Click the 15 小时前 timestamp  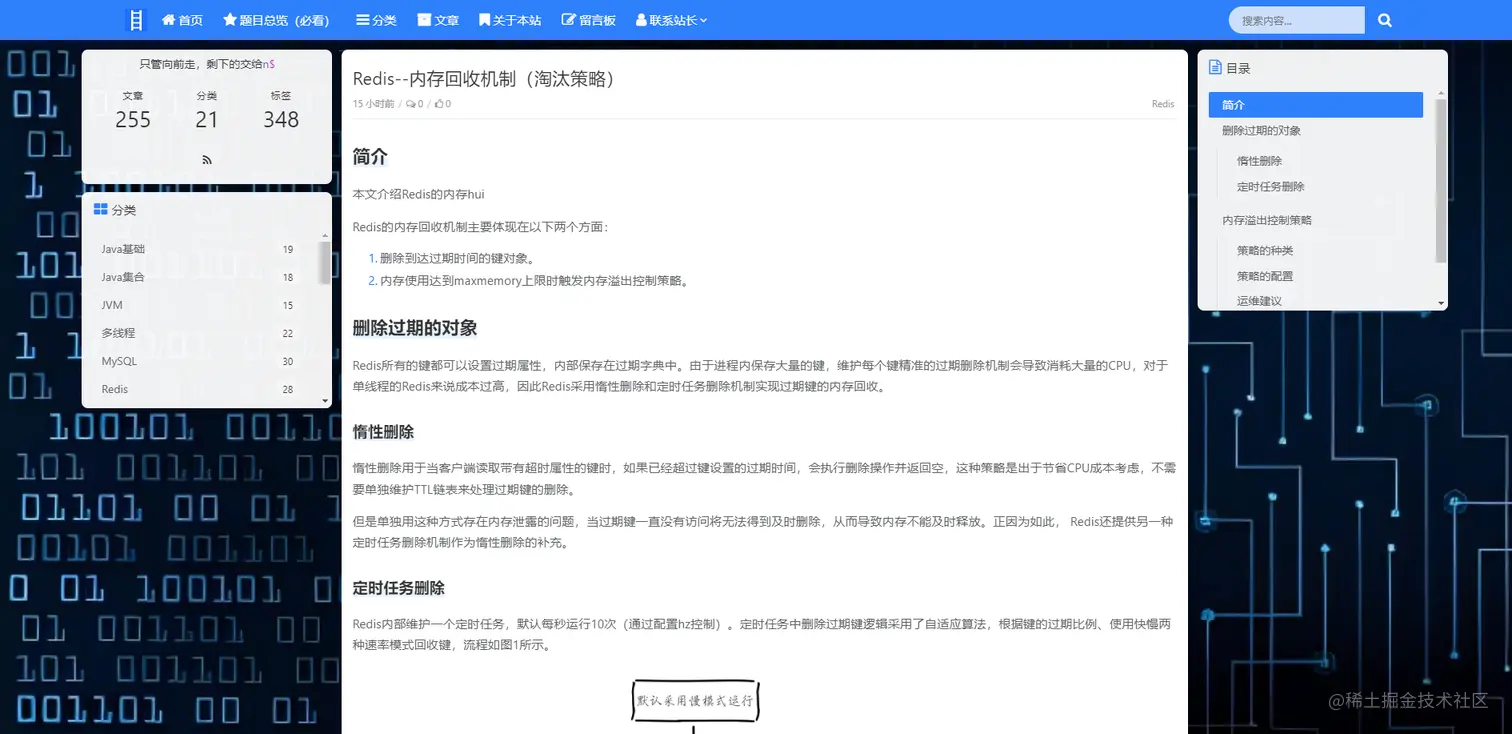click(x=373, y=104)
